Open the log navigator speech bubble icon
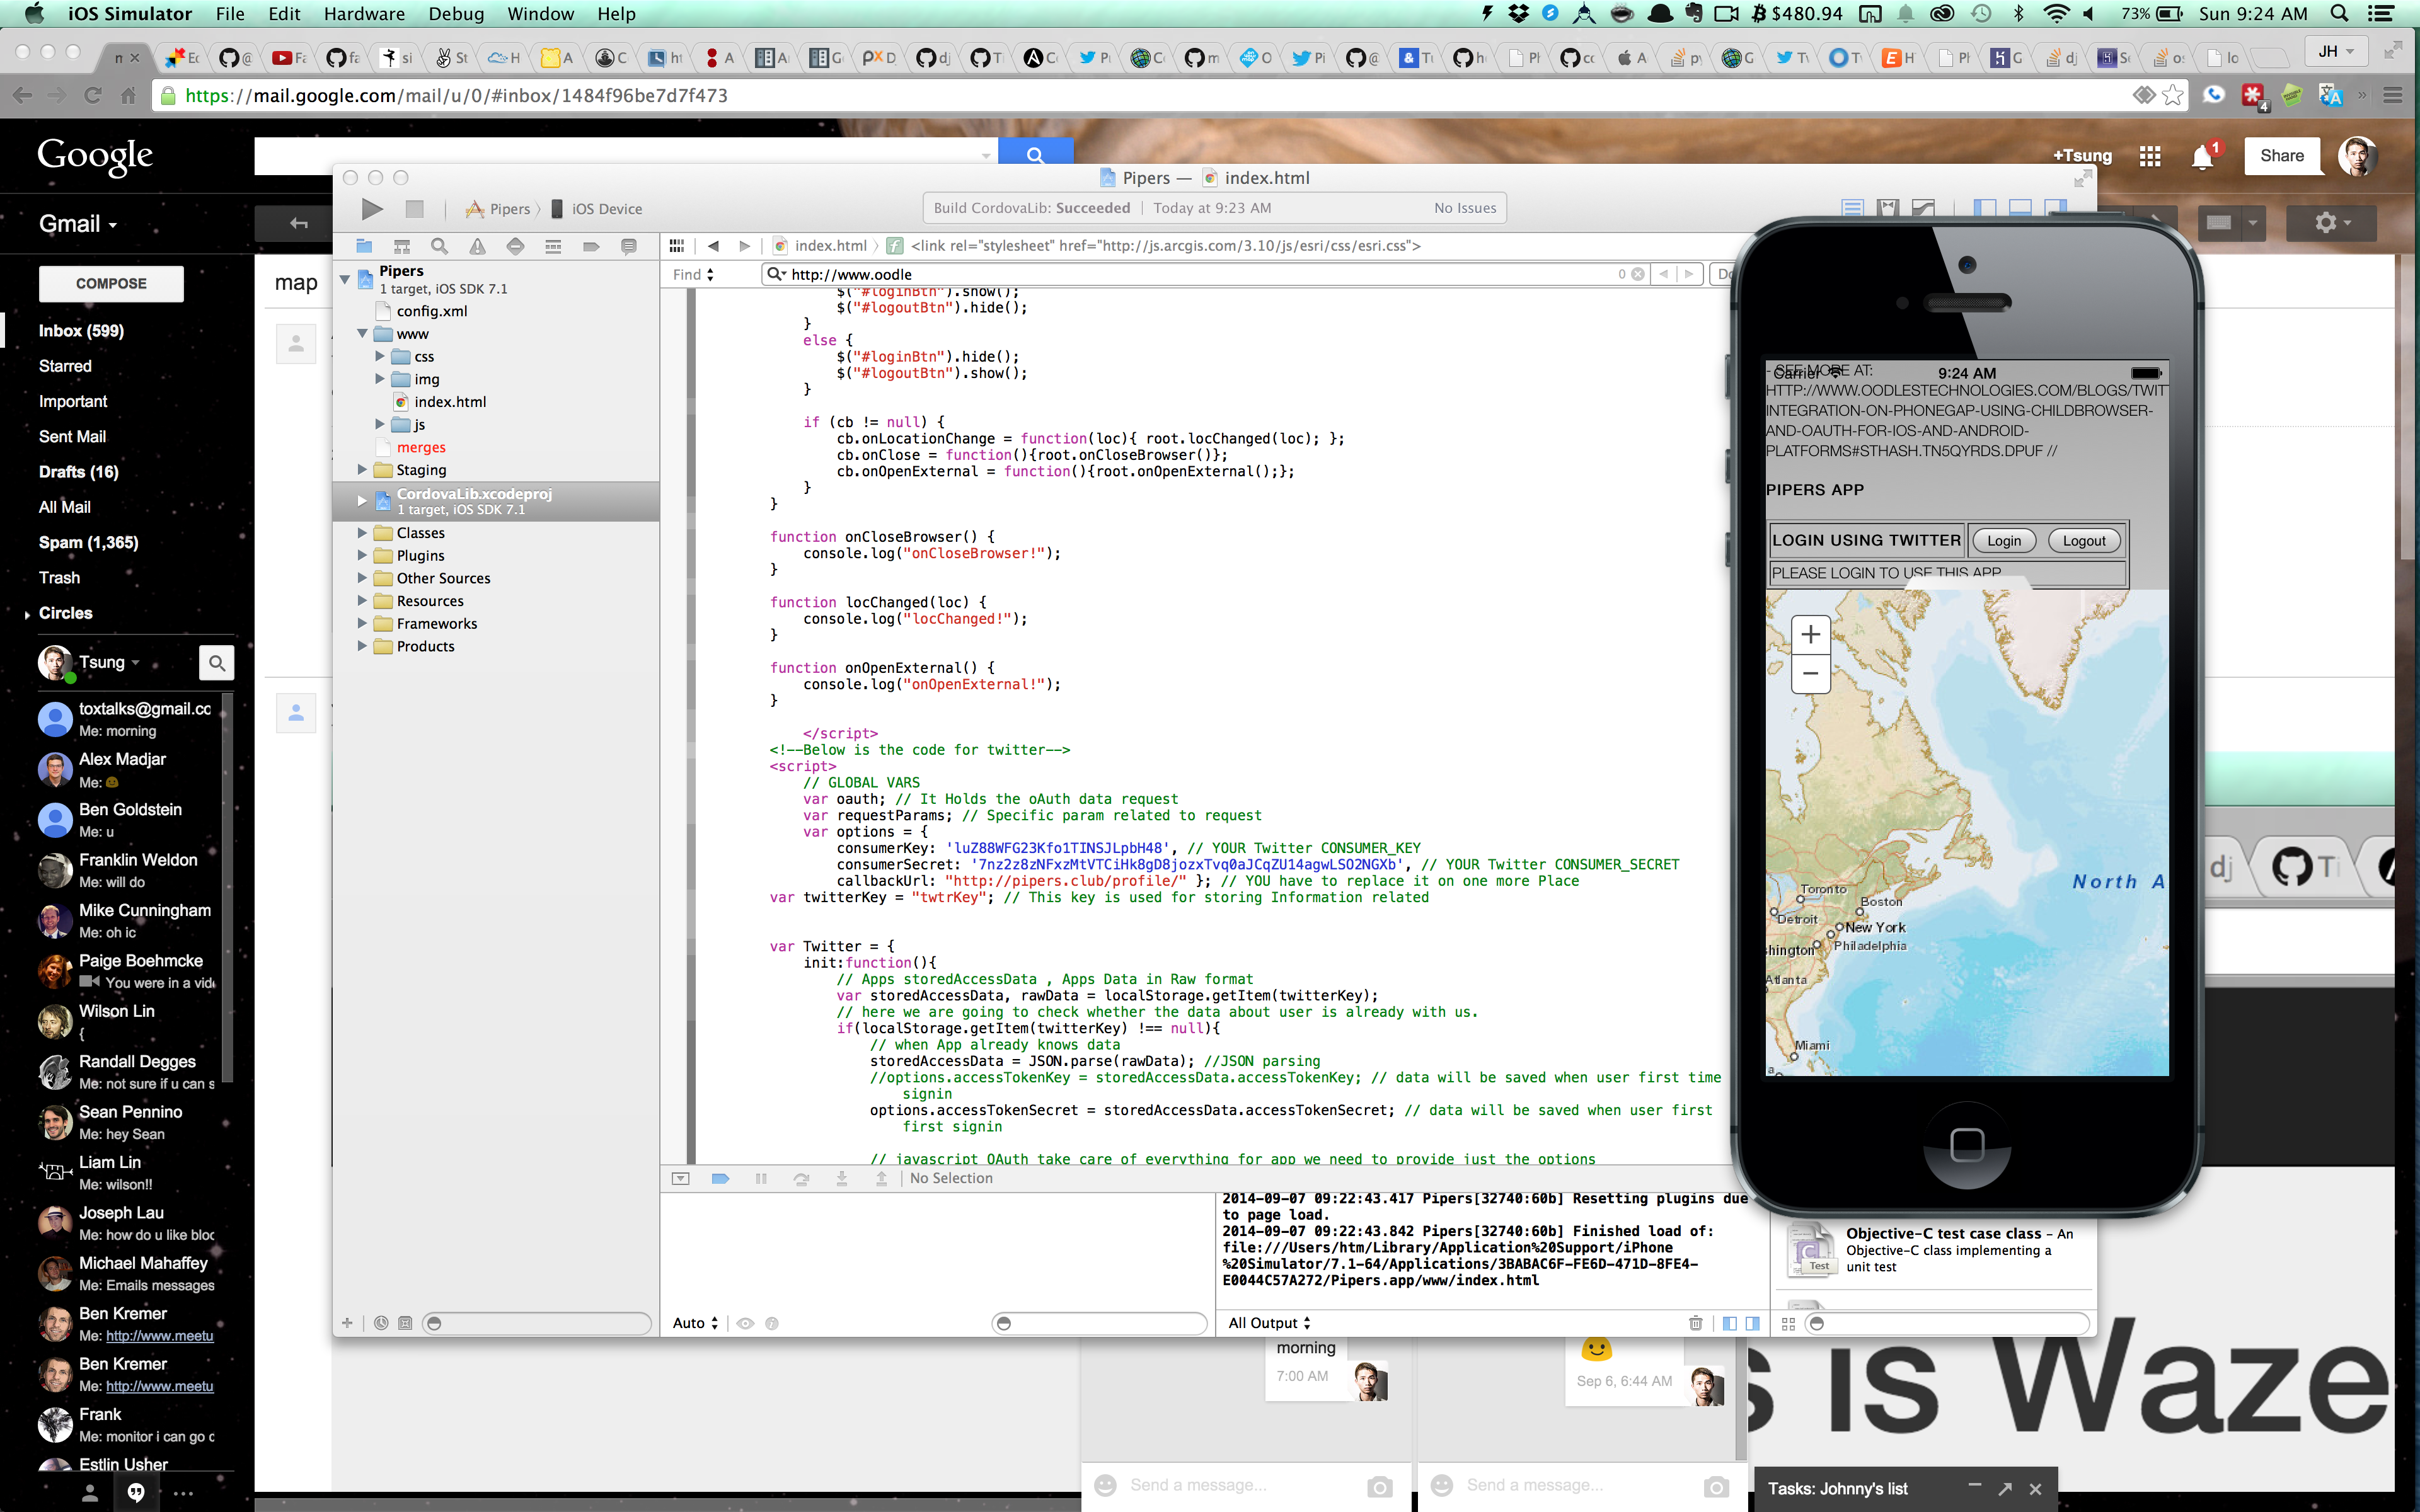The height and width of the screenshot is (1512, 2420). (x=629, y=246)
